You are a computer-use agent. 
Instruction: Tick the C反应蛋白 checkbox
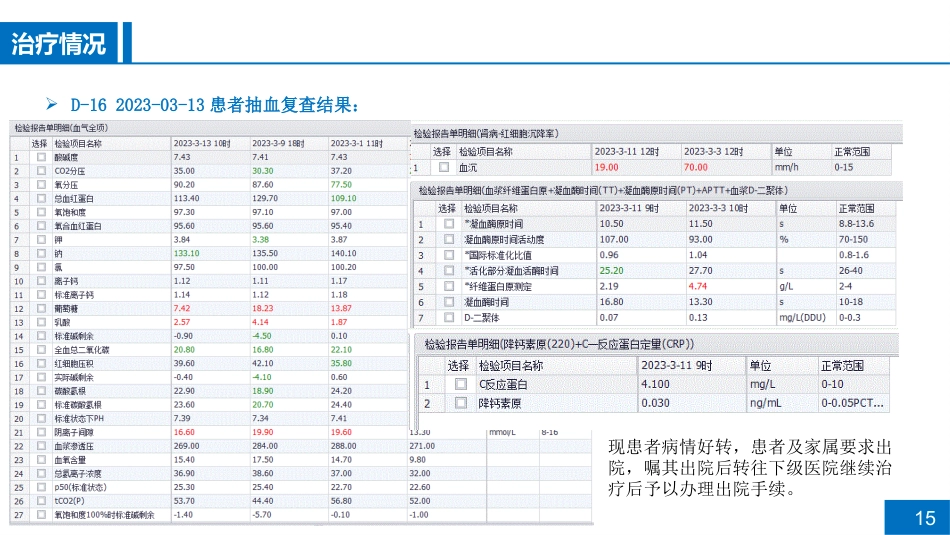click(x=460, y=384)
